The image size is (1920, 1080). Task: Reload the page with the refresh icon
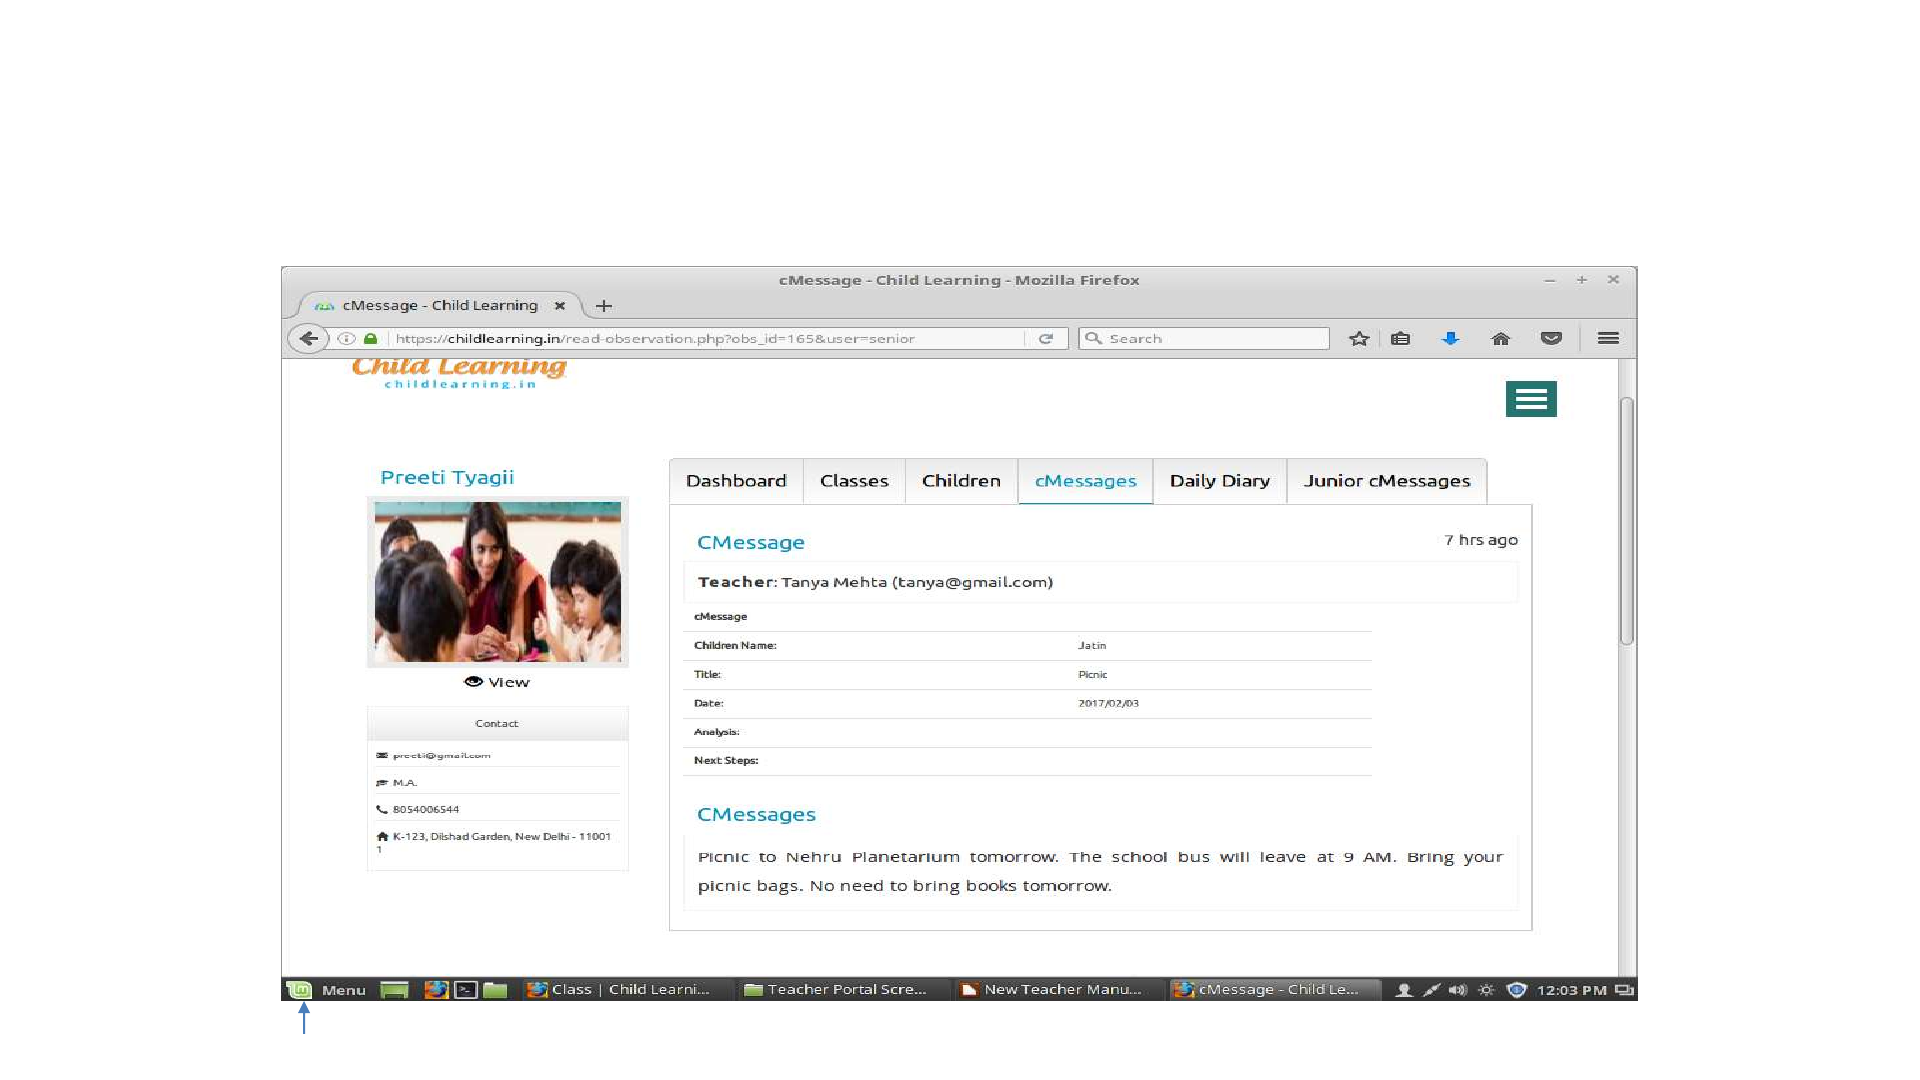click(x=1046, y=339)
